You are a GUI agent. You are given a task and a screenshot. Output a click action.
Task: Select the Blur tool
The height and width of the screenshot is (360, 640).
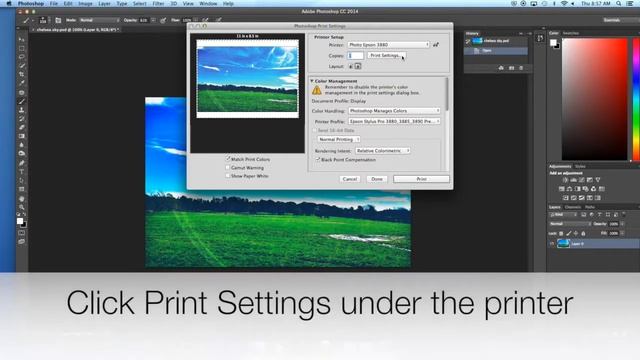click(x=22, y=145)
